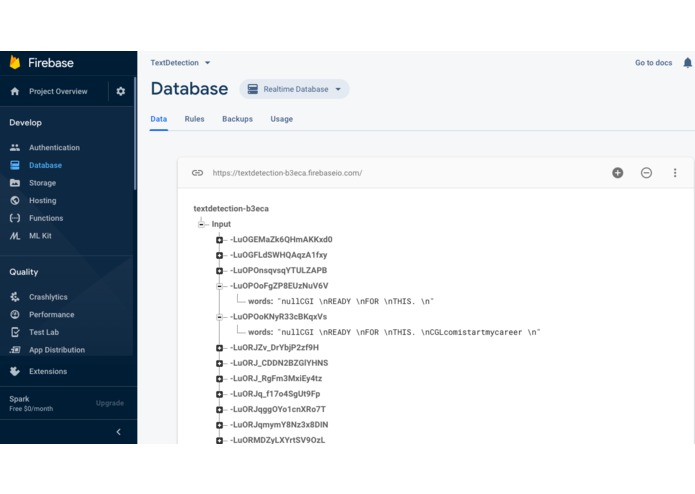The height and width of the screenshot is (494, 695).
Task: Select key -LuORJq_f17o4SgUt9Fp label
Action: coord(275,394)
